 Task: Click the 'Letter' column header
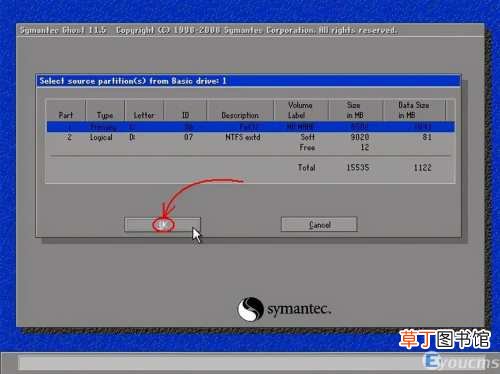click(144, 115)
